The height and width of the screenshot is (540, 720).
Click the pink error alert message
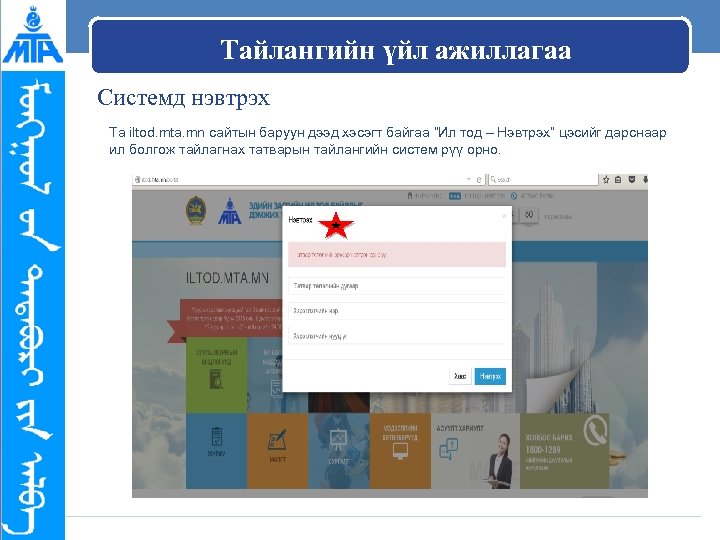point(397,254)
